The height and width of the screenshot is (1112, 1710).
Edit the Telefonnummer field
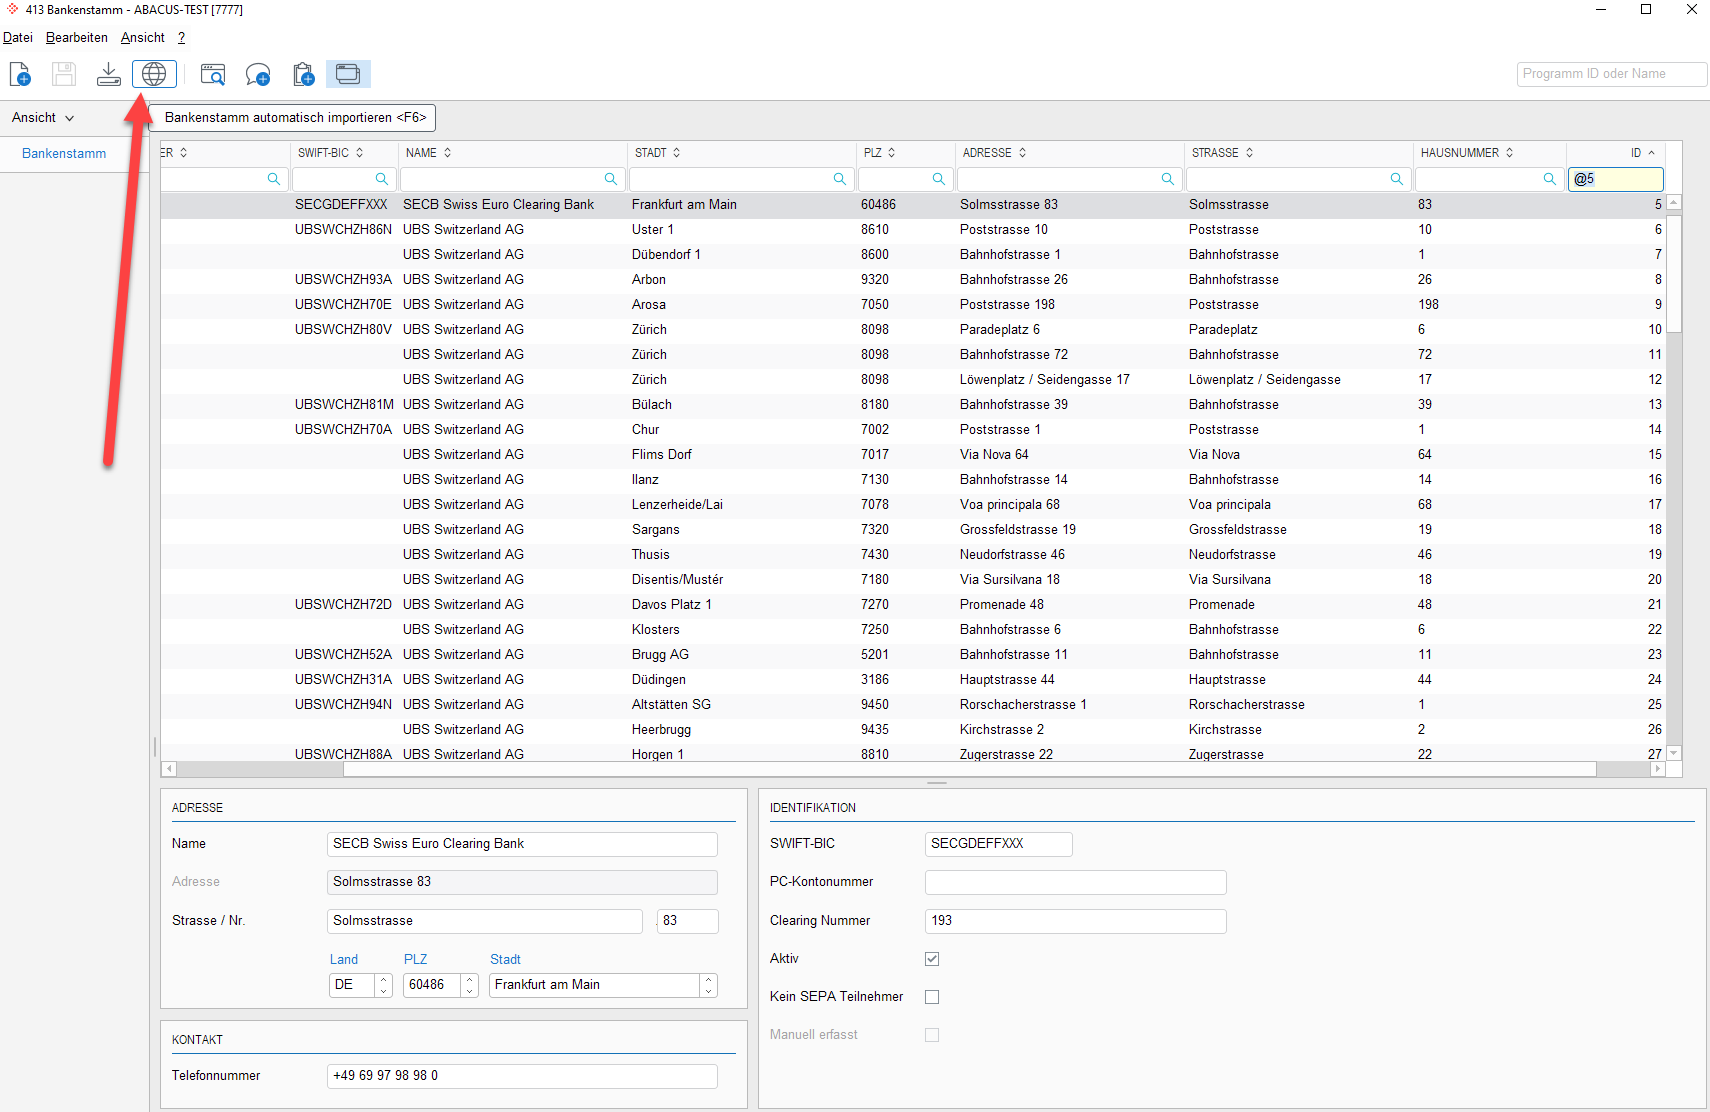(x=522, y=1076)
